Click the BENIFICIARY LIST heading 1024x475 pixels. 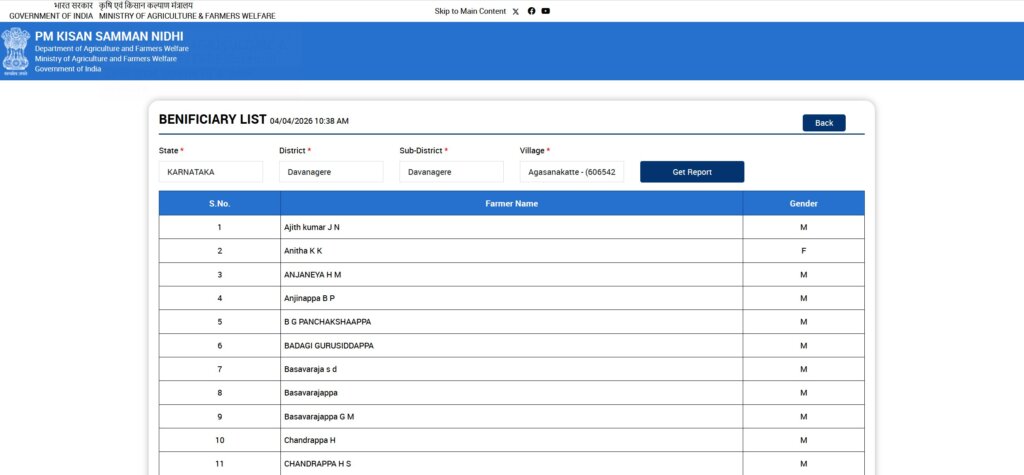(x=212, y=120)
